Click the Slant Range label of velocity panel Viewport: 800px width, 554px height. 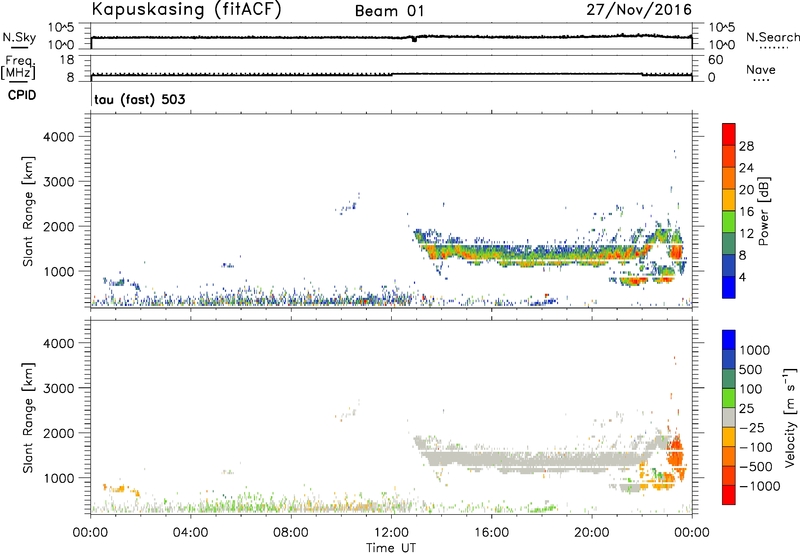pyautogui.click(x=28, y=418)
